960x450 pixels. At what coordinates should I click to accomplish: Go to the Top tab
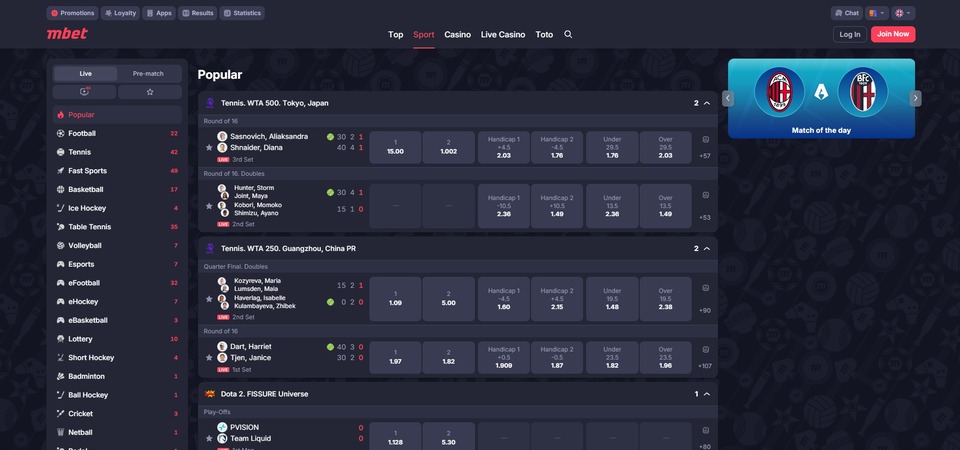pyautogui.click(x=396, y=34)
